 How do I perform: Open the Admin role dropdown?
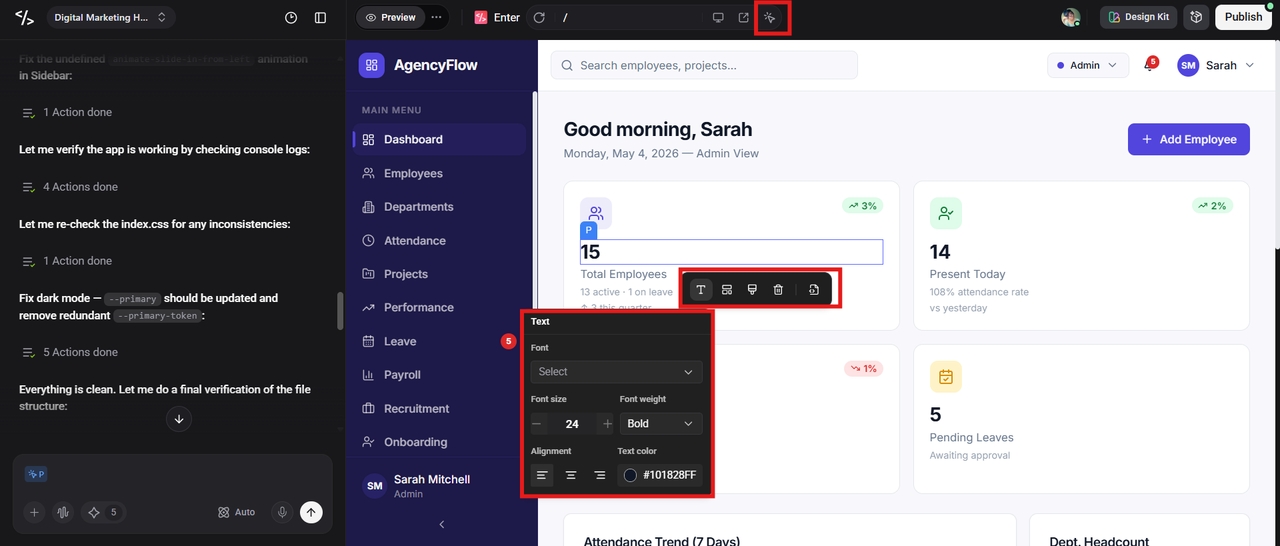click(1088, 66)
